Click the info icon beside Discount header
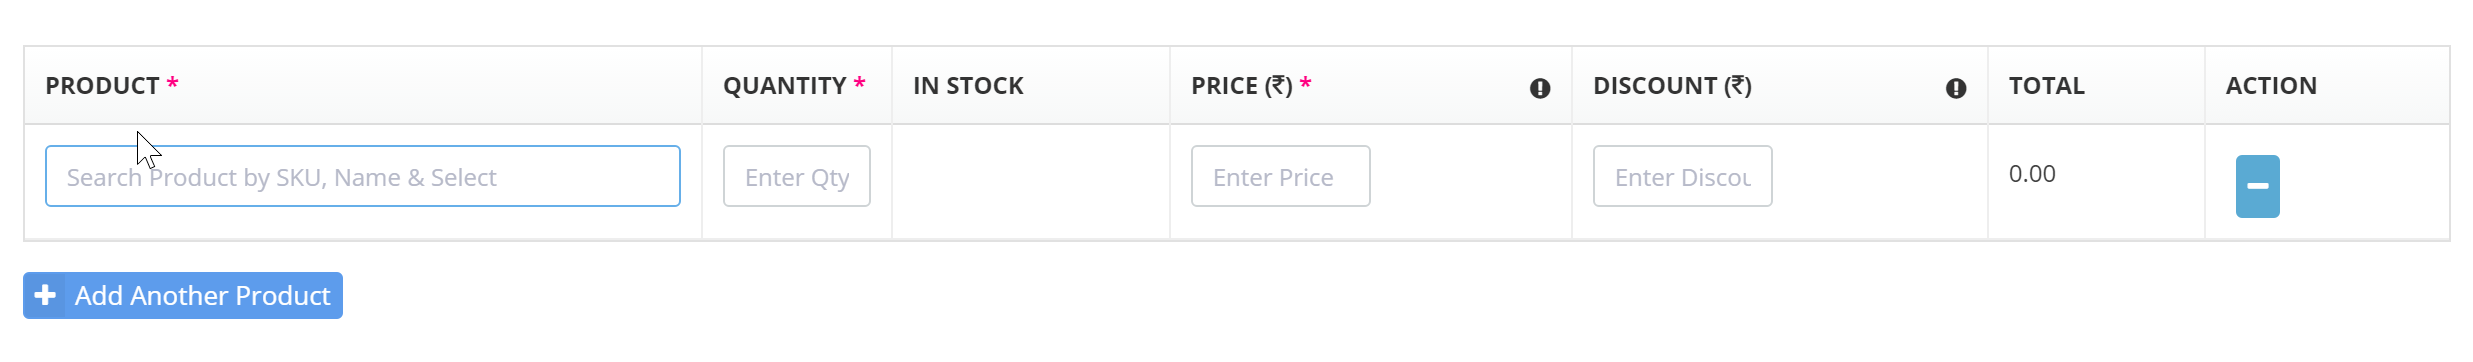Viewport: 2473px width, 362px height. [x=1956, y=88]
